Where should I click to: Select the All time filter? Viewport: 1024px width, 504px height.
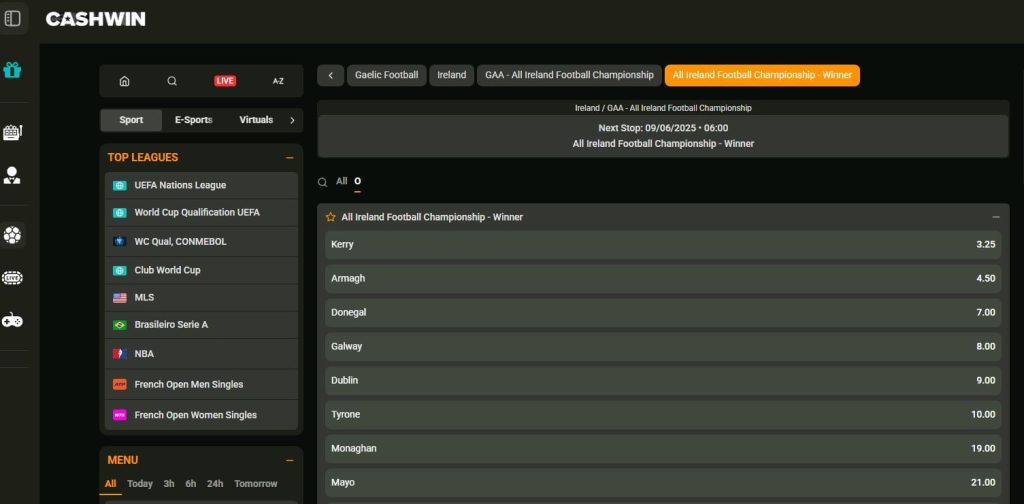110,484
